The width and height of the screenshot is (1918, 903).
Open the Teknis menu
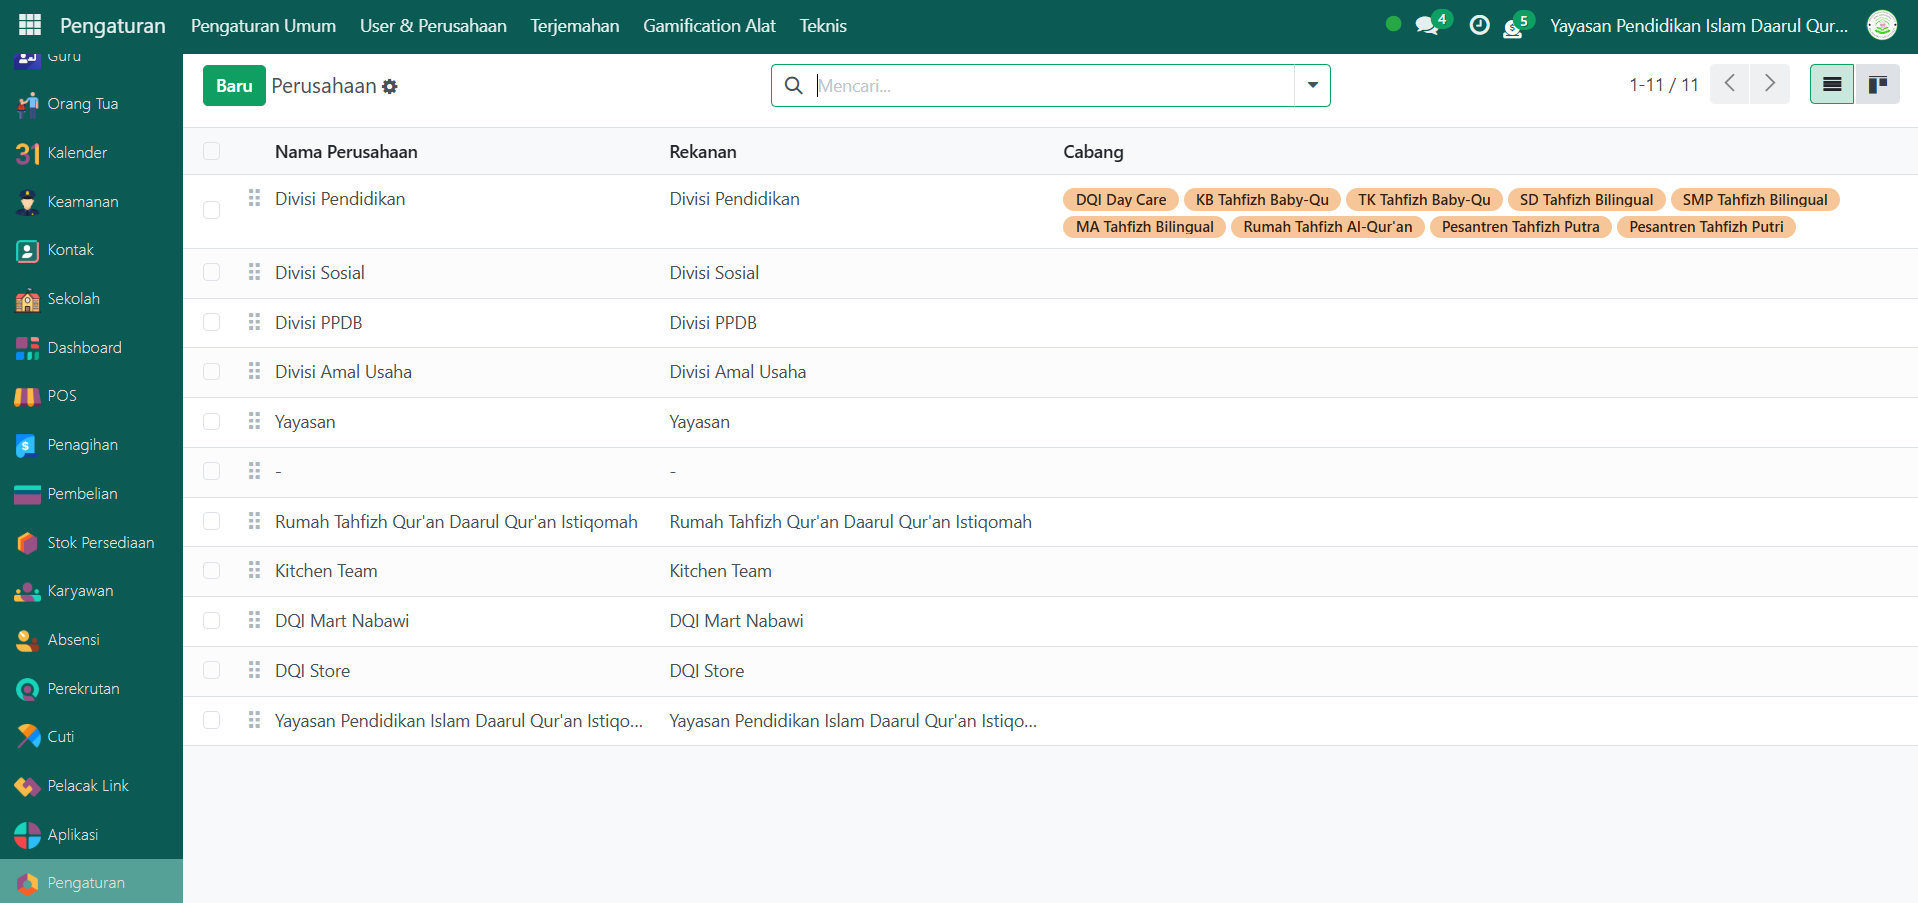[822, 26]
